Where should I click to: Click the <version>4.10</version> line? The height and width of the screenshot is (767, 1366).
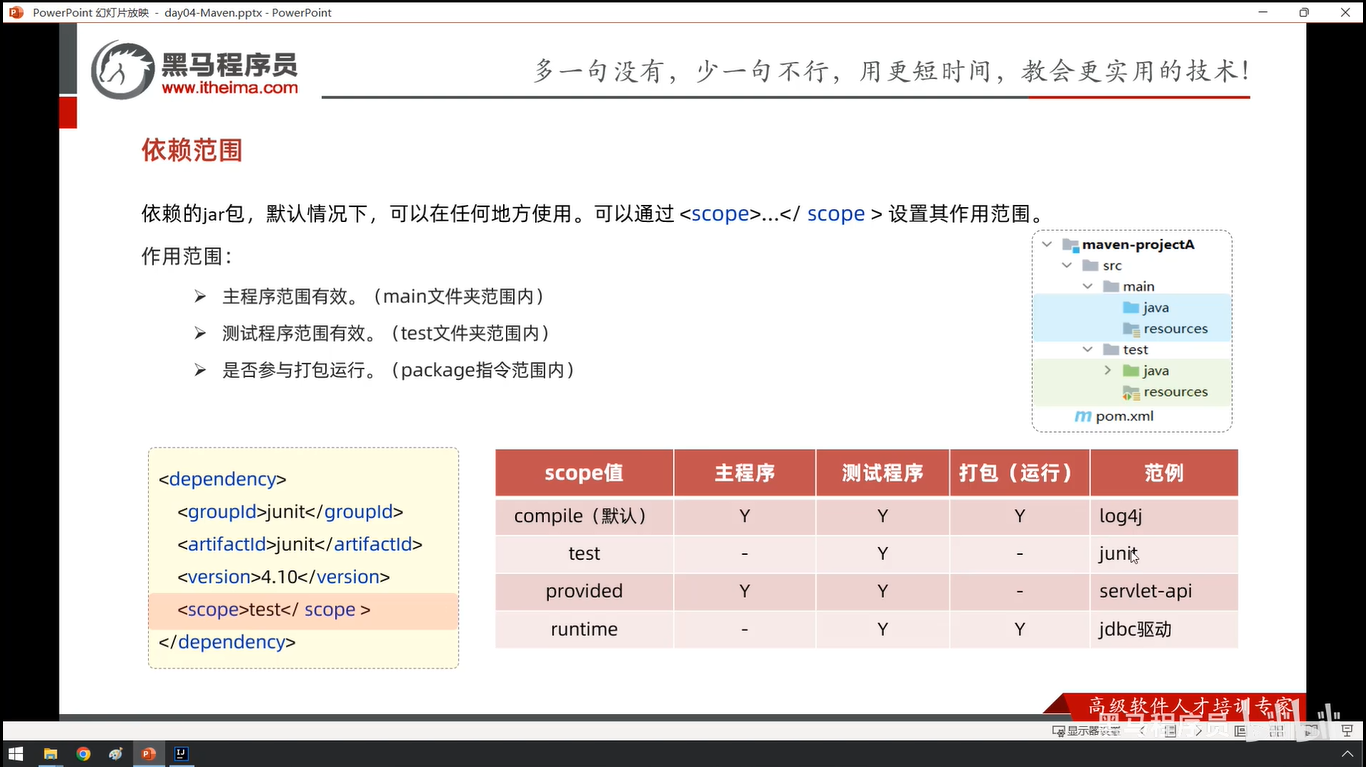[284, 577]
